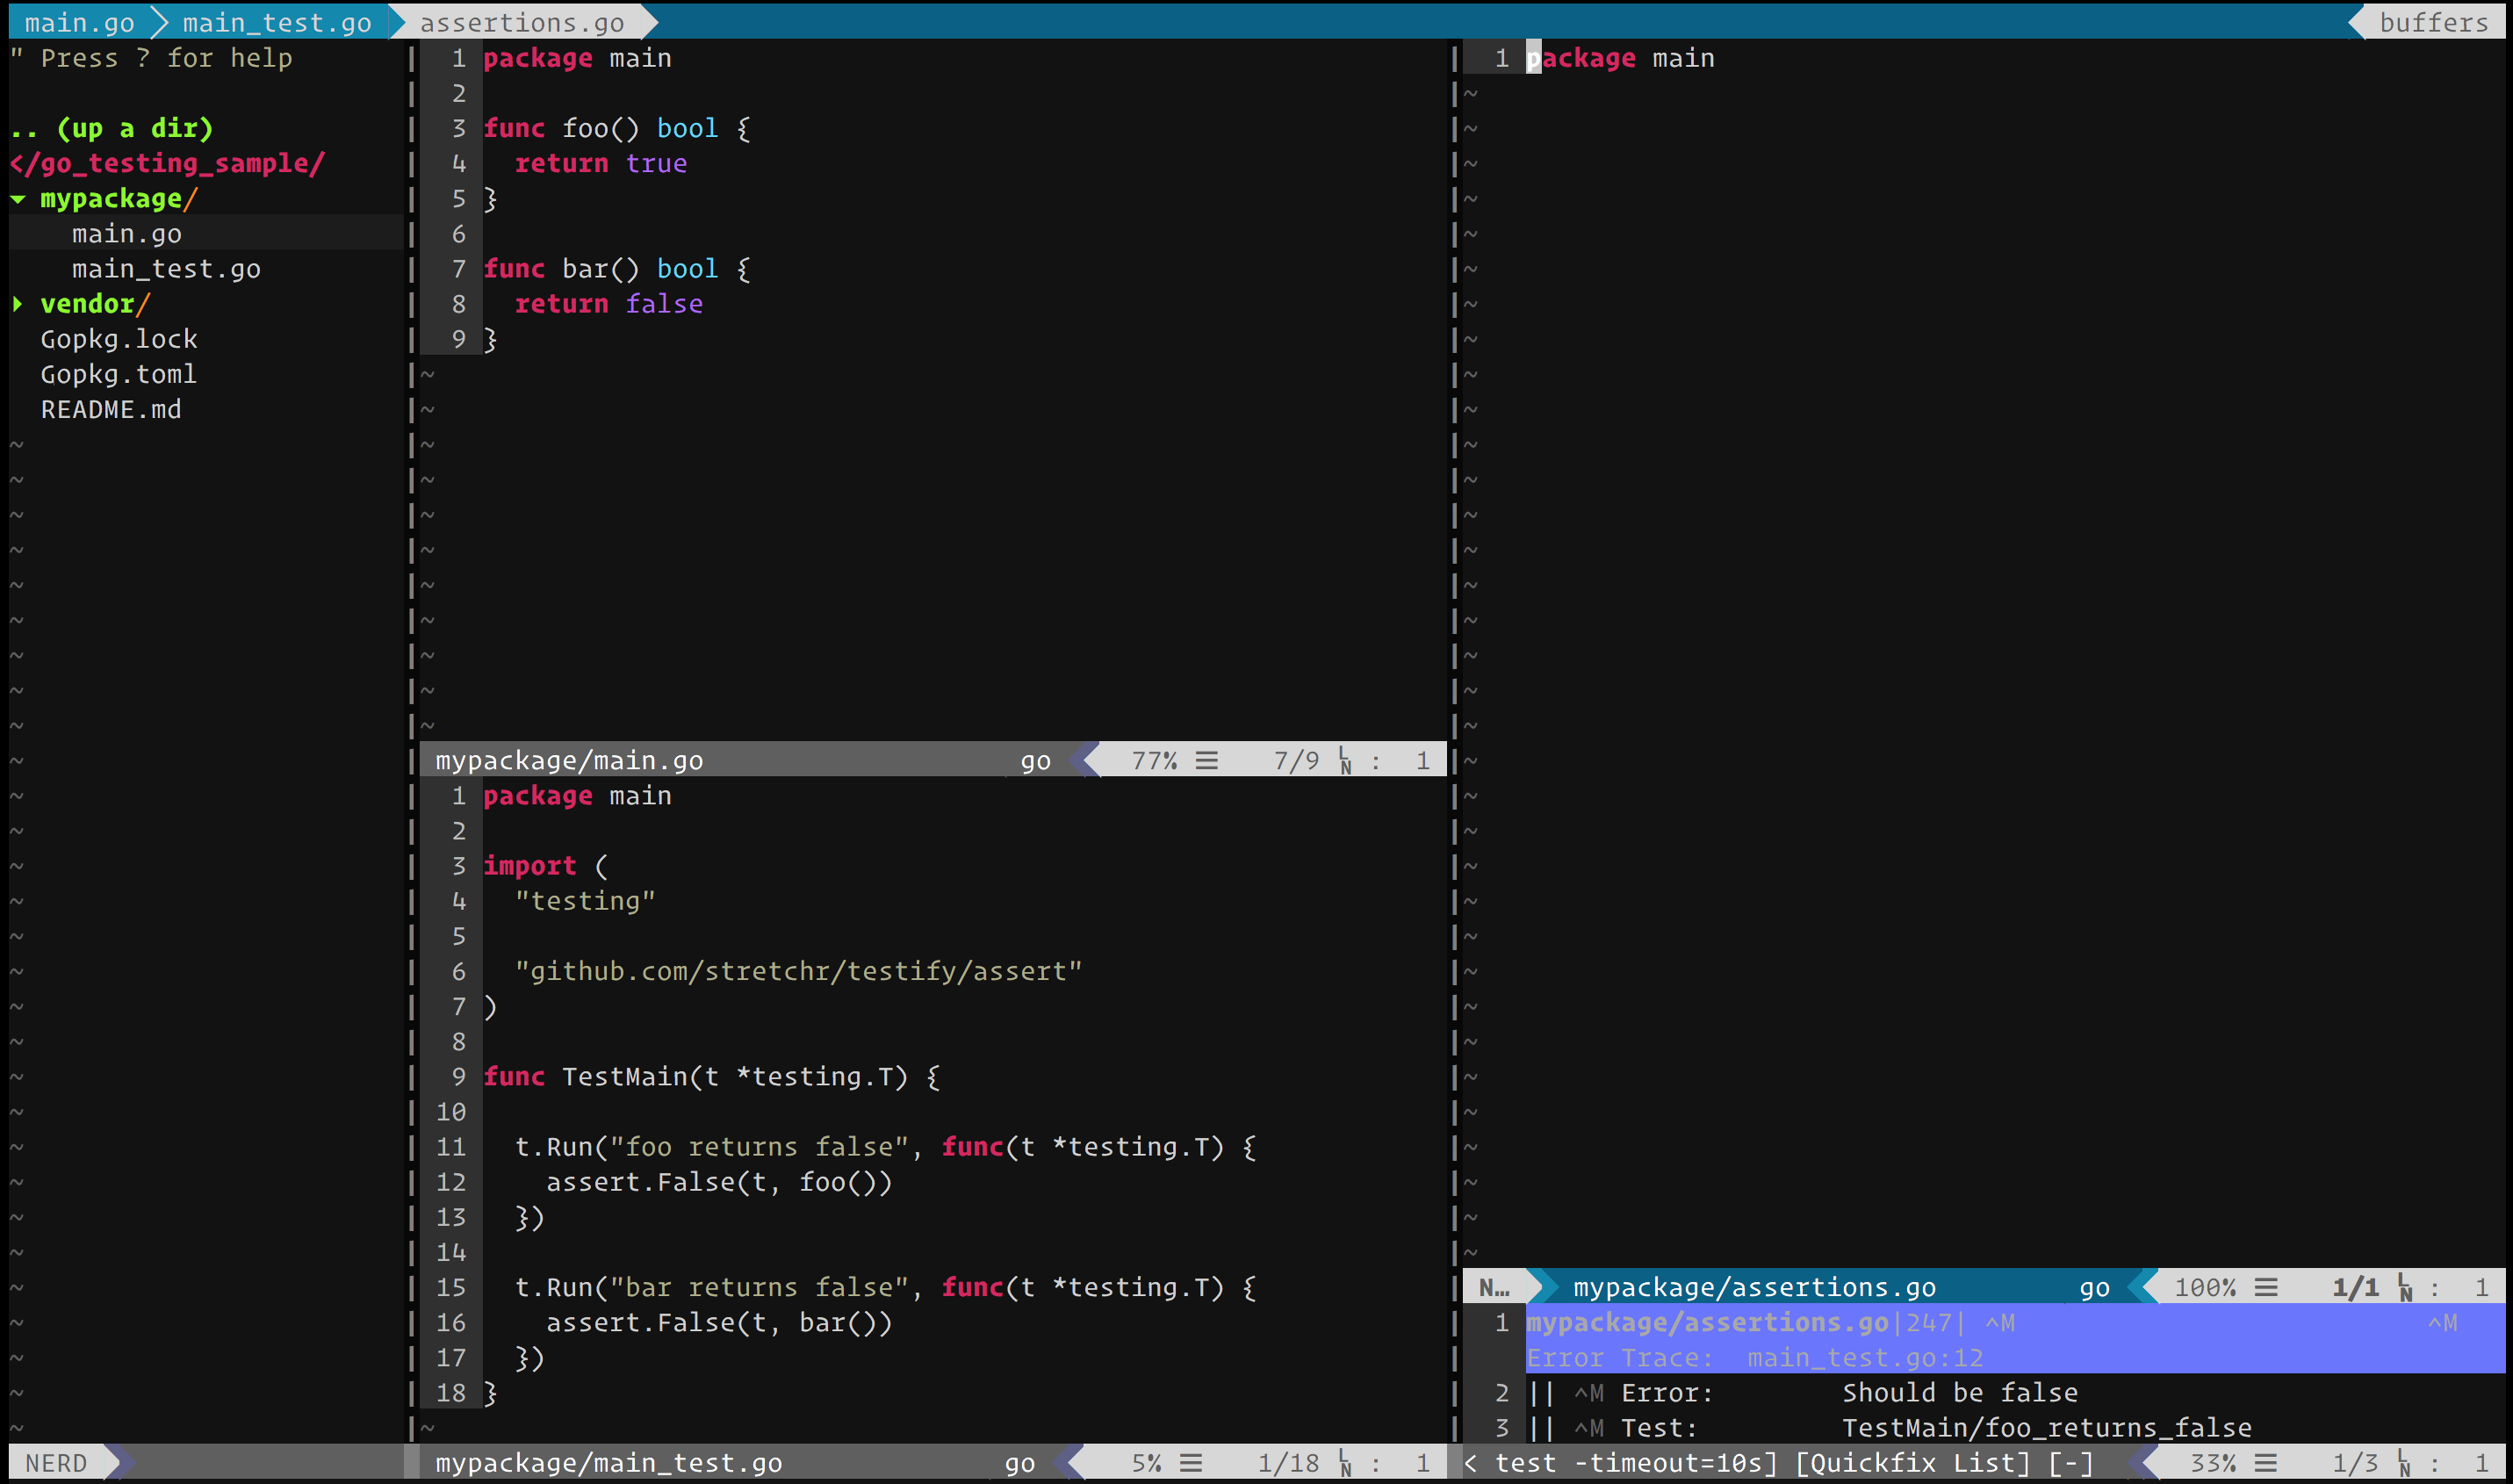The width and height of the screenshot is (2513, 1484).
Task: Click the t.Run("foo returns false" line
Action: [886, 1147]
